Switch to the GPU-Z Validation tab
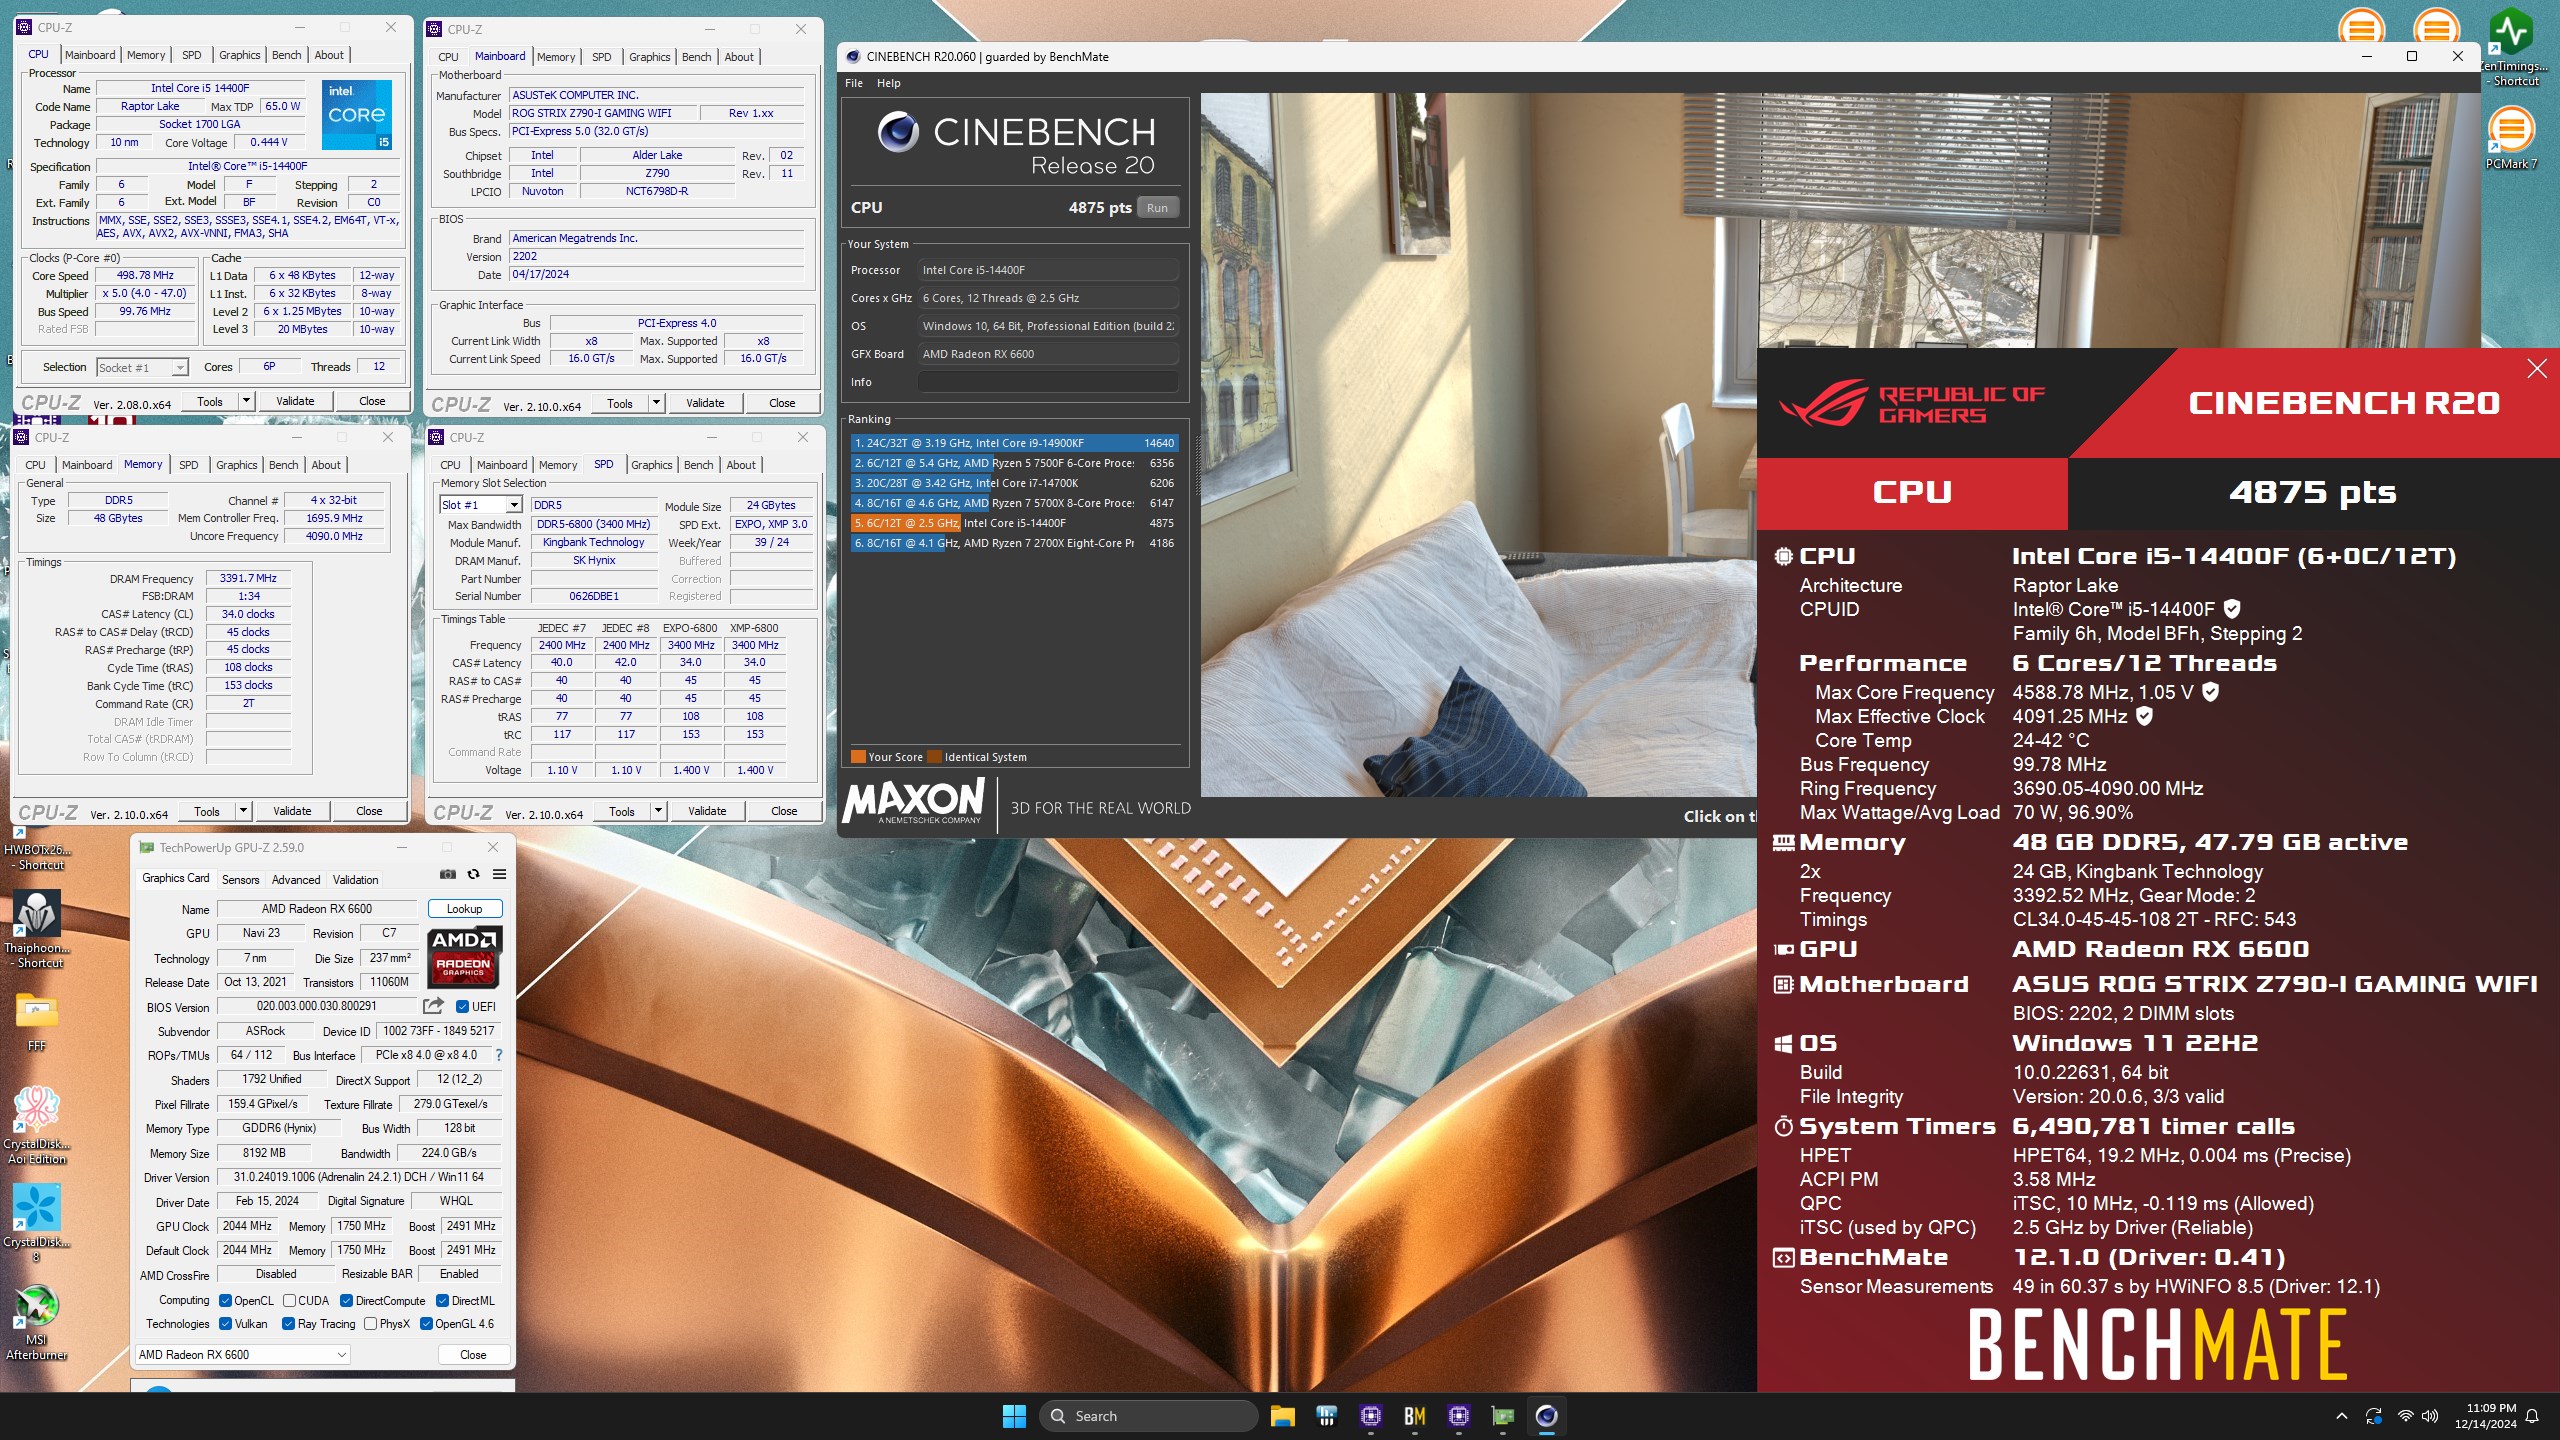 355,880
